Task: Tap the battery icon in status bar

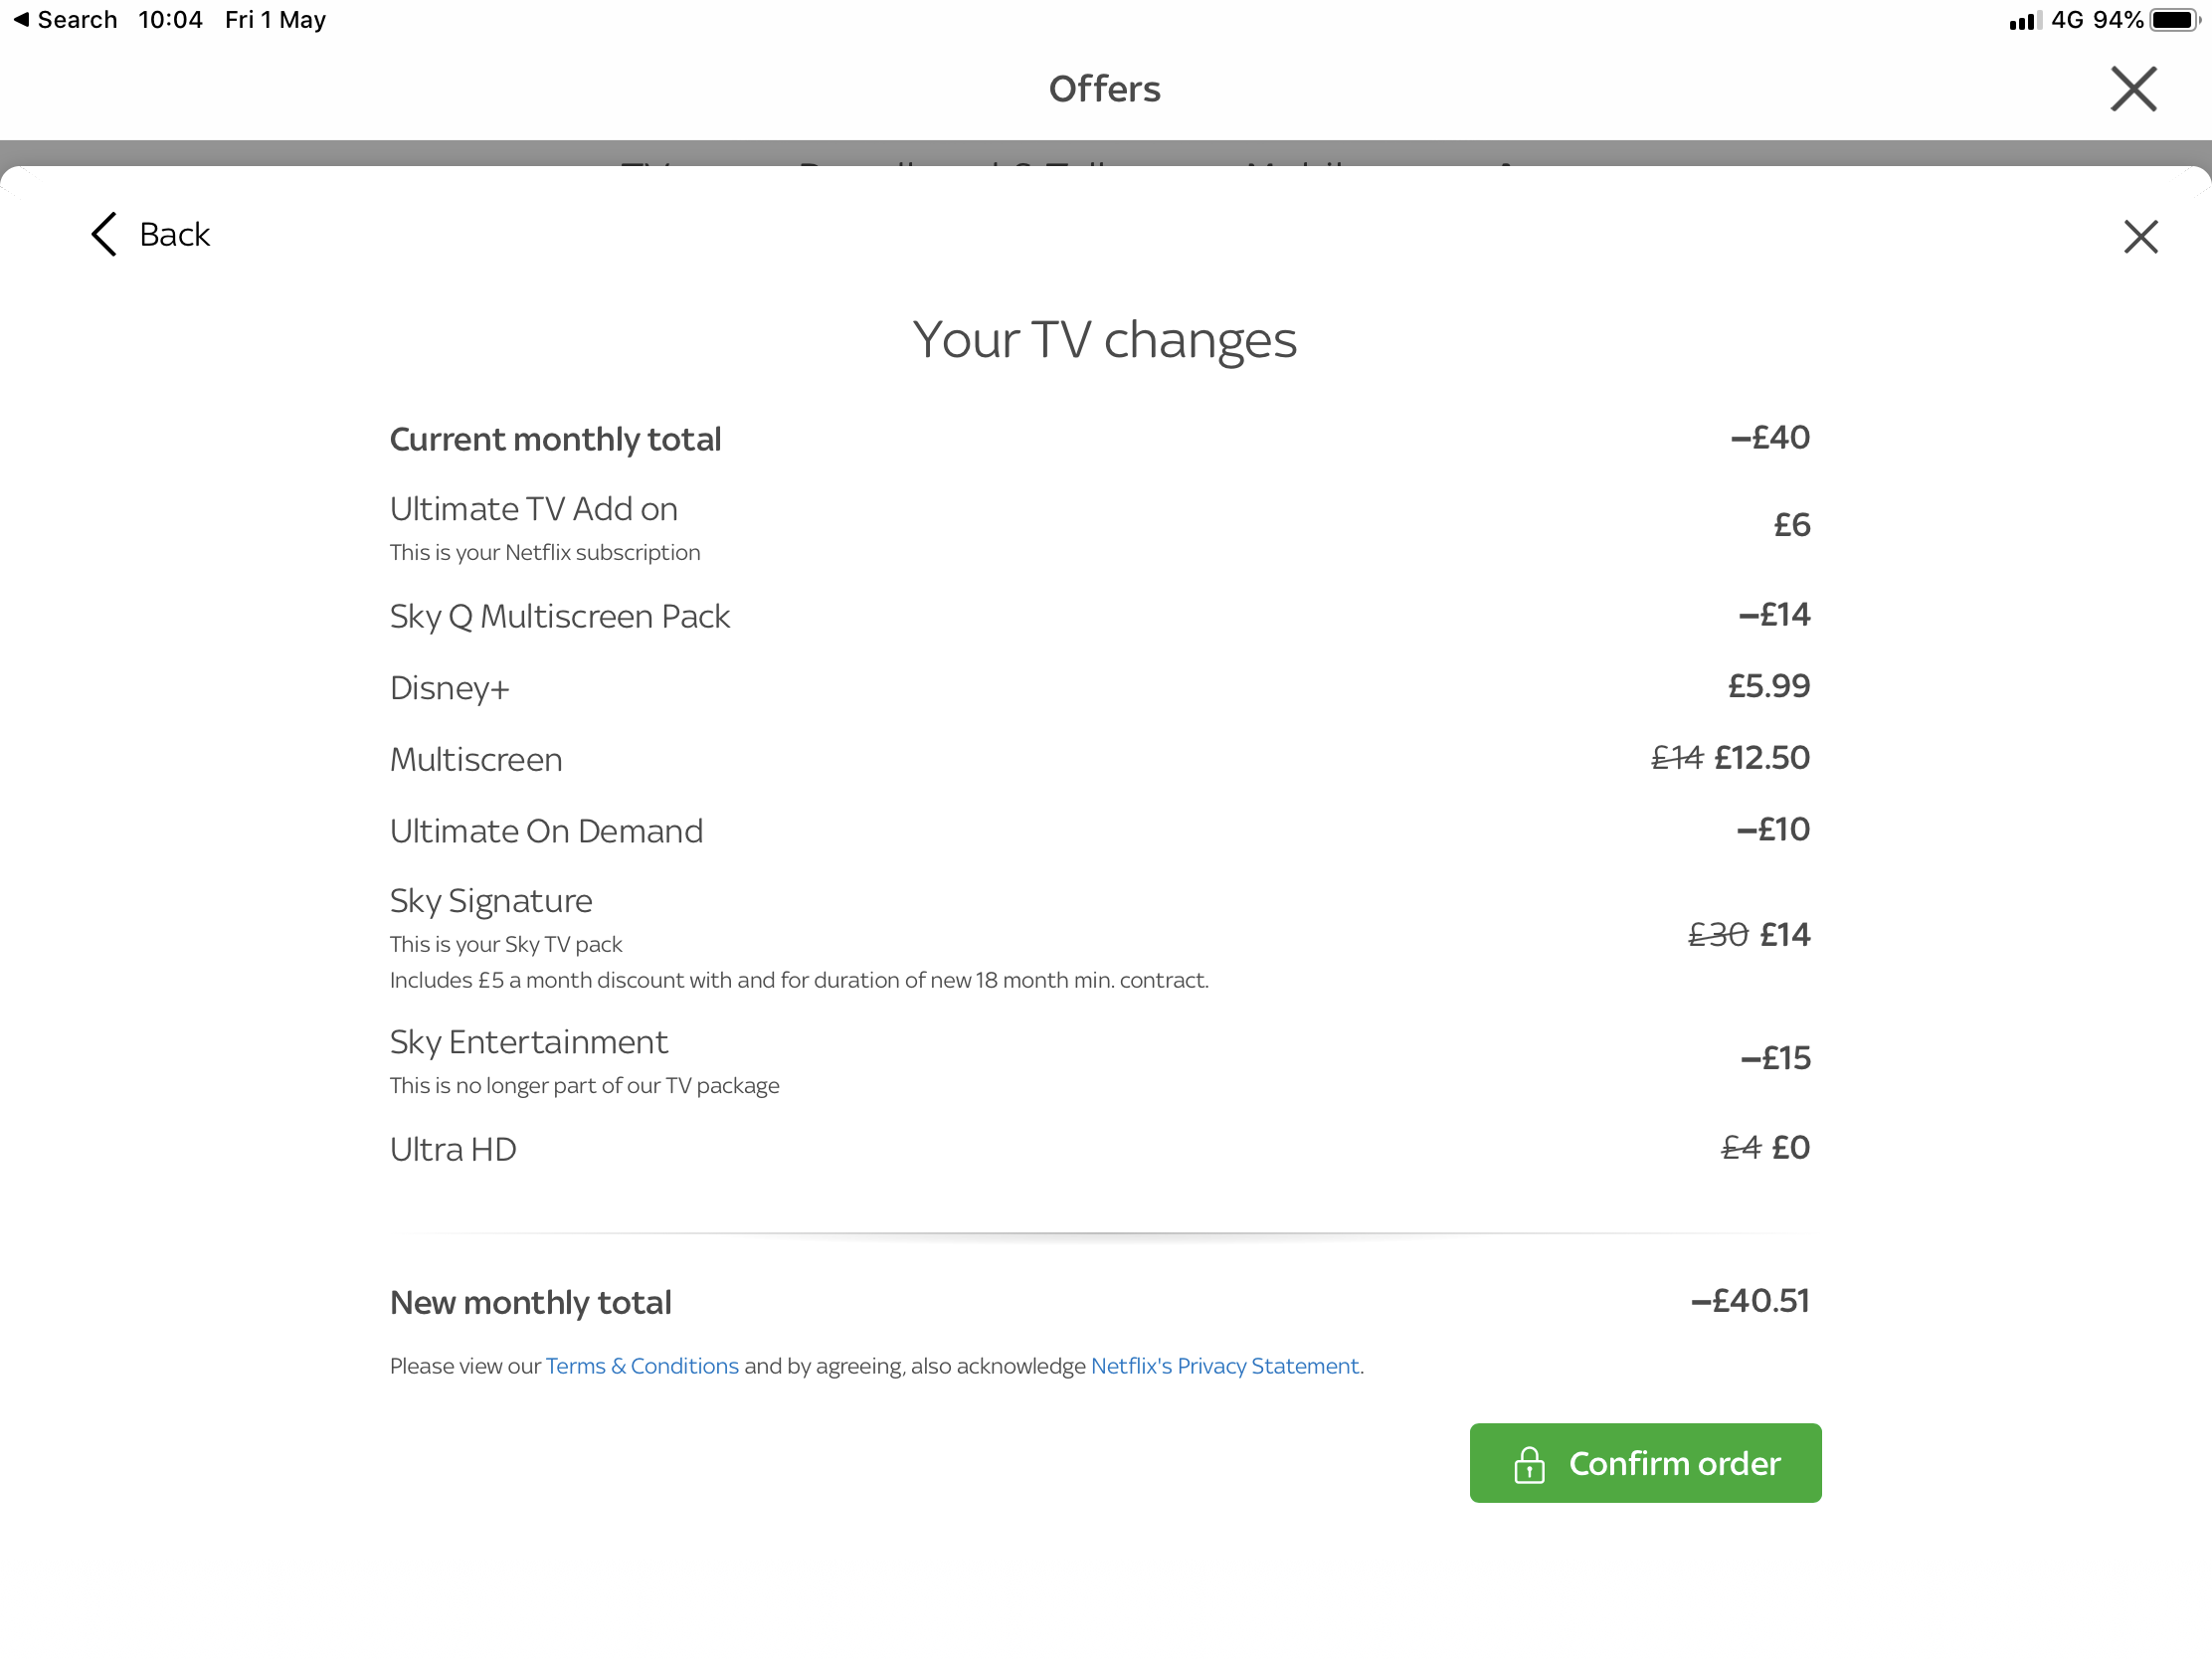Action: [x=2174, y=20]
